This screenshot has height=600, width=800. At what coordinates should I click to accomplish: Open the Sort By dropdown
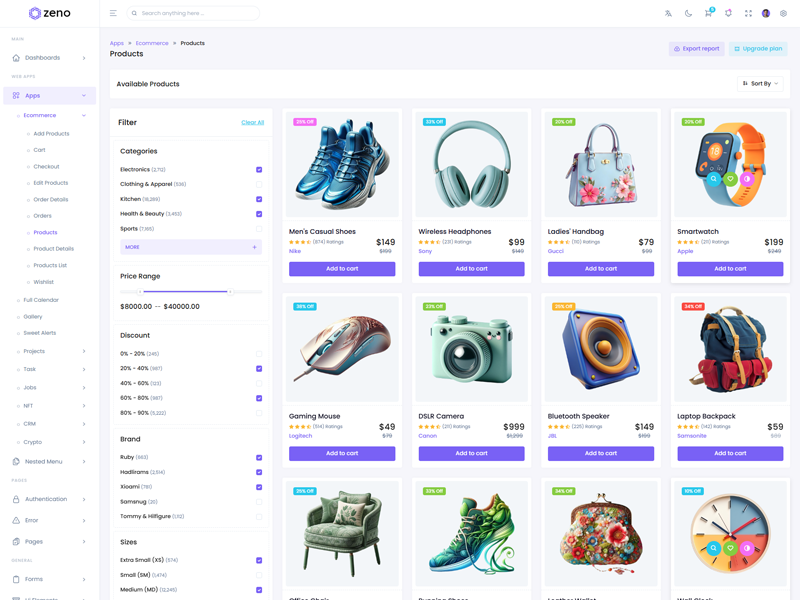[761, 84]
